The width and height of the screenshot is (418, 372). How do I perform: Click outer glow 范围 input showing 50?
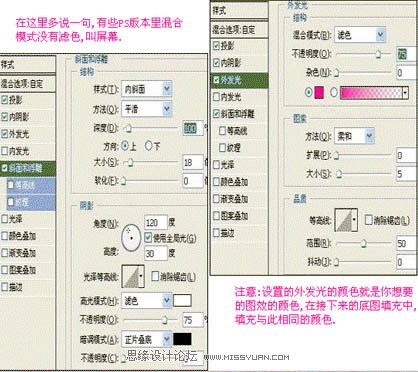[406, 243]
